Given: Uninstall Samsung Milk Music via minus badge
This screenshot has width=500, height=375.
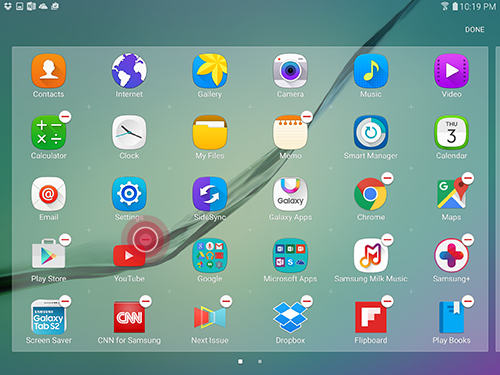Looking at the screenshot, I should pyautogui.click(x=387, y=240).
